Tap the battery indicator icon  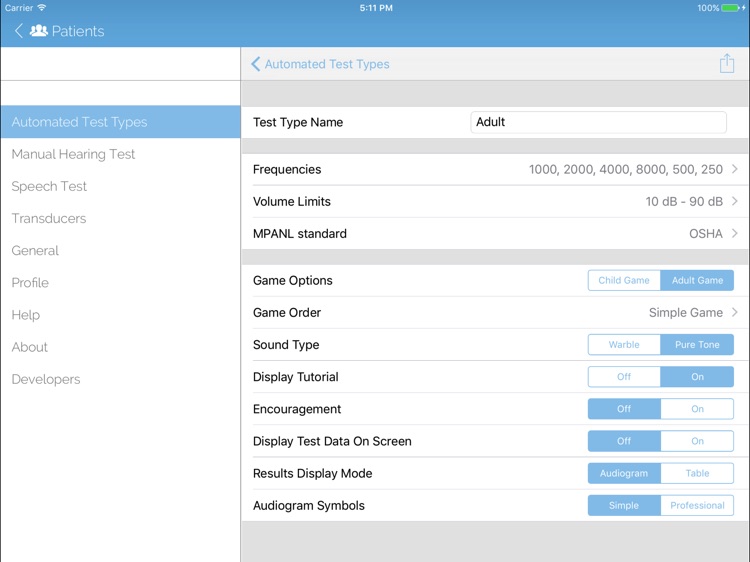tap(732, 8)
